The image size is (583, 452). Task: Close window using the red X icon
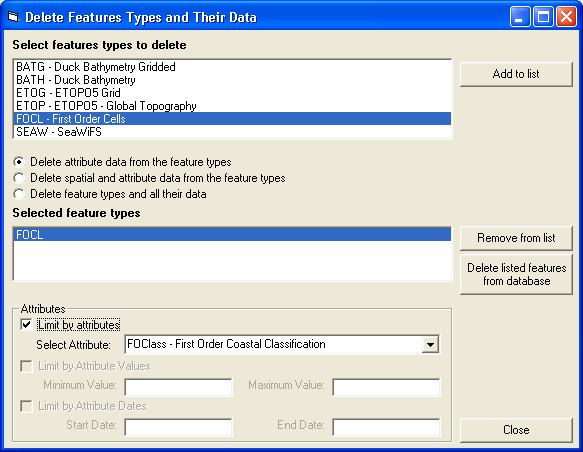pos(566,17)
